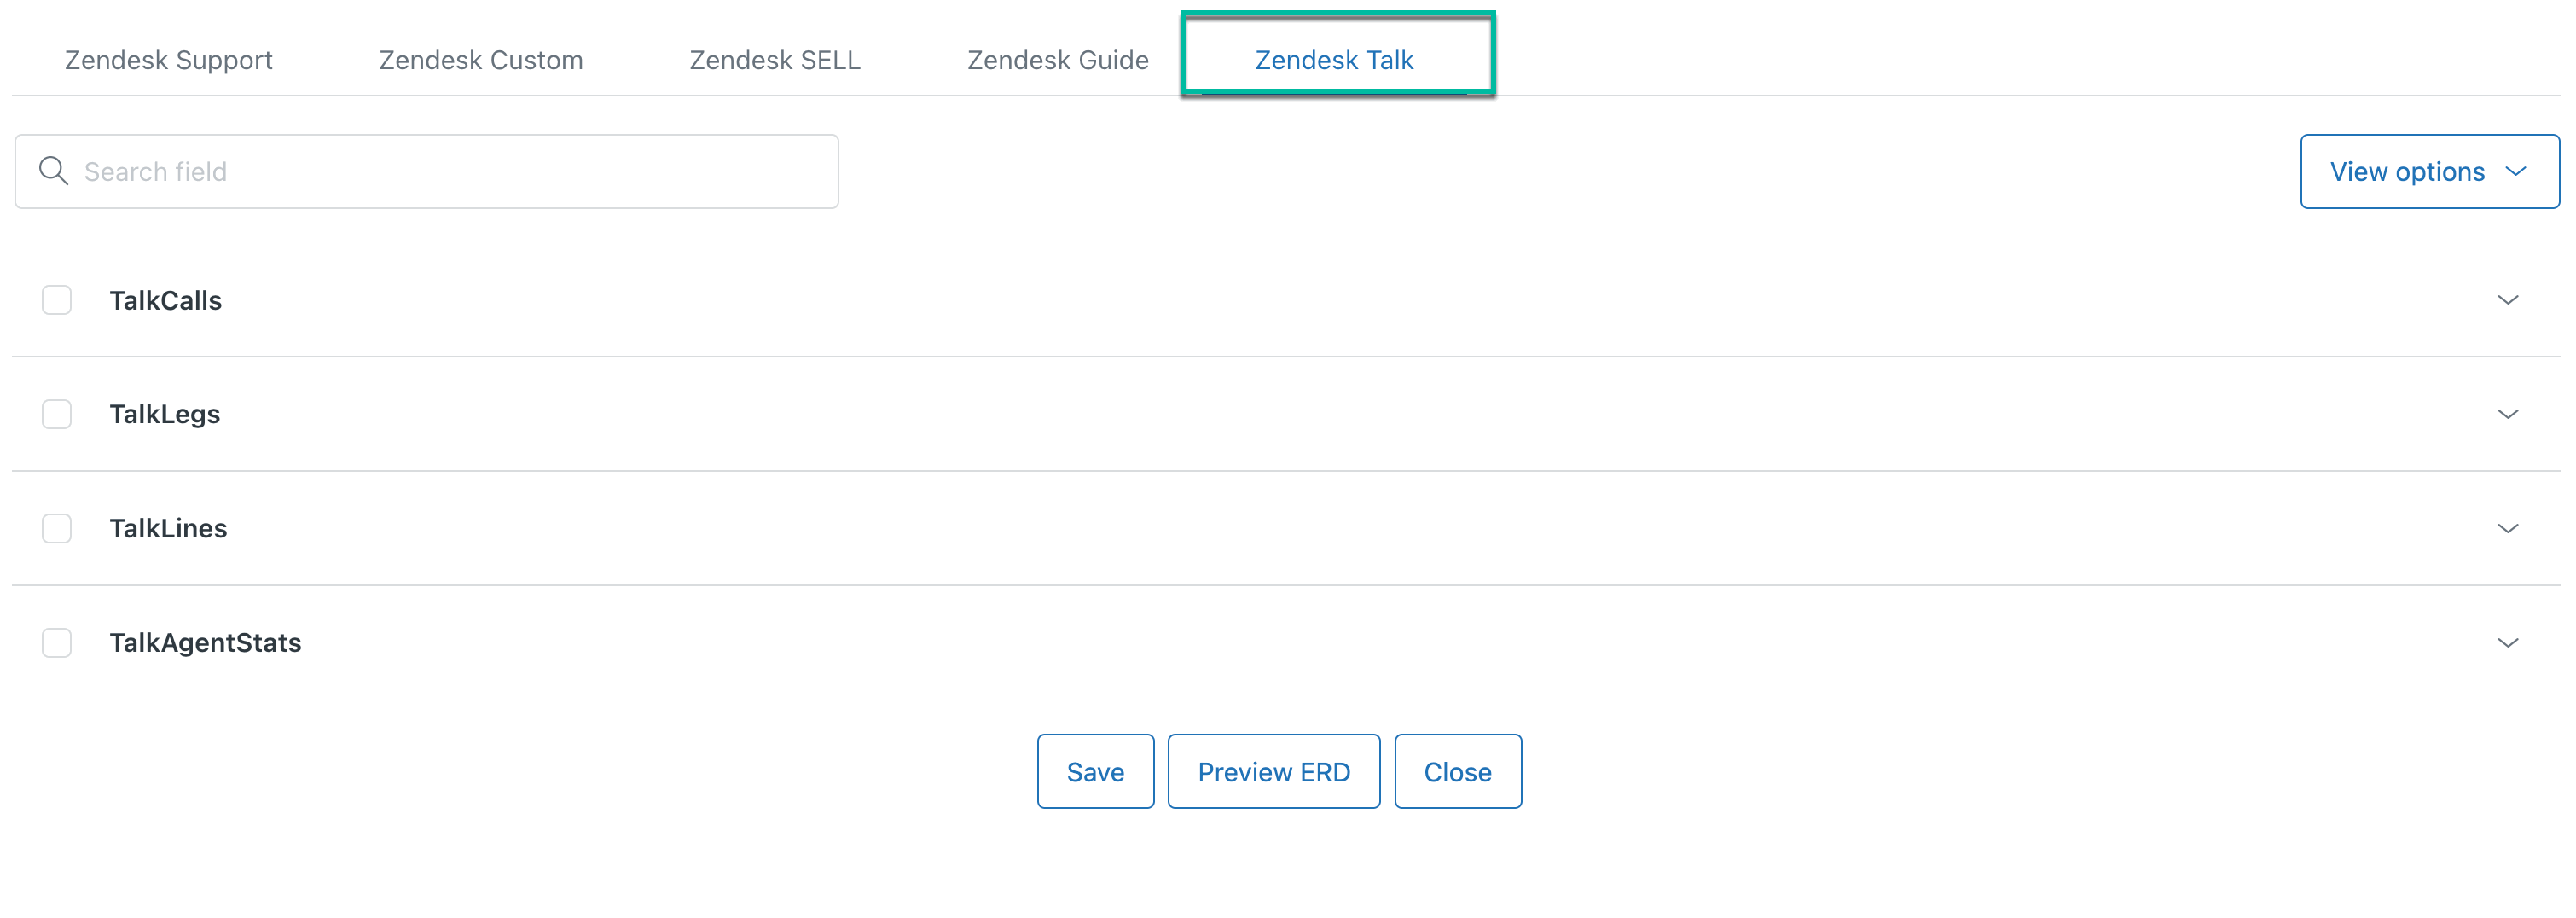The image size is (2576, 918).
Task: Check the TalkLegs table
Action: pyautogui.click(x=57, y=414)
